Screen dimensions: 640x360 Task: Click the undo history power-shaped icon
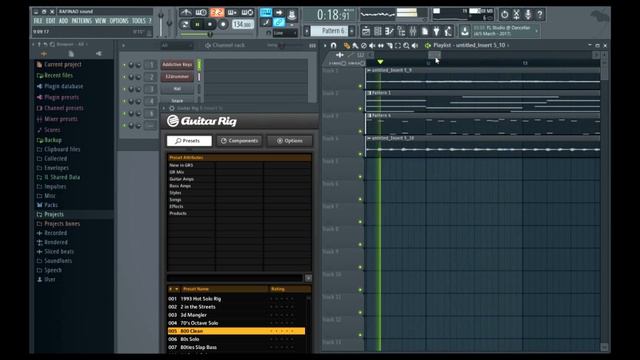pyautogui.click(x=504, y=15)
